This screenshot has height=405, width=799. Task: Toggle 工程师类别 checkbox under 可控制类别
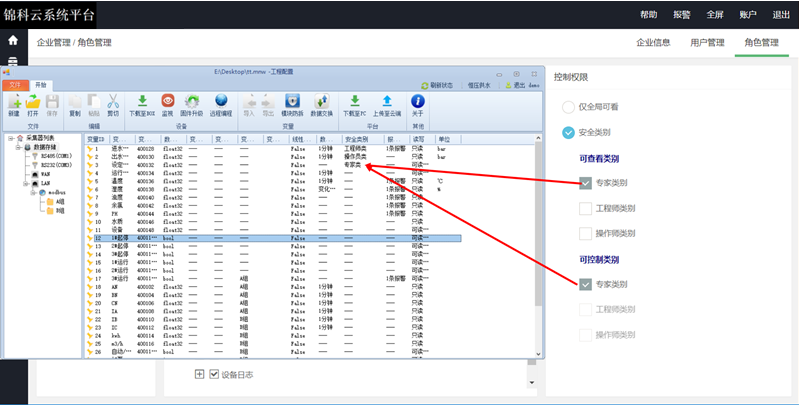[585, 309]
